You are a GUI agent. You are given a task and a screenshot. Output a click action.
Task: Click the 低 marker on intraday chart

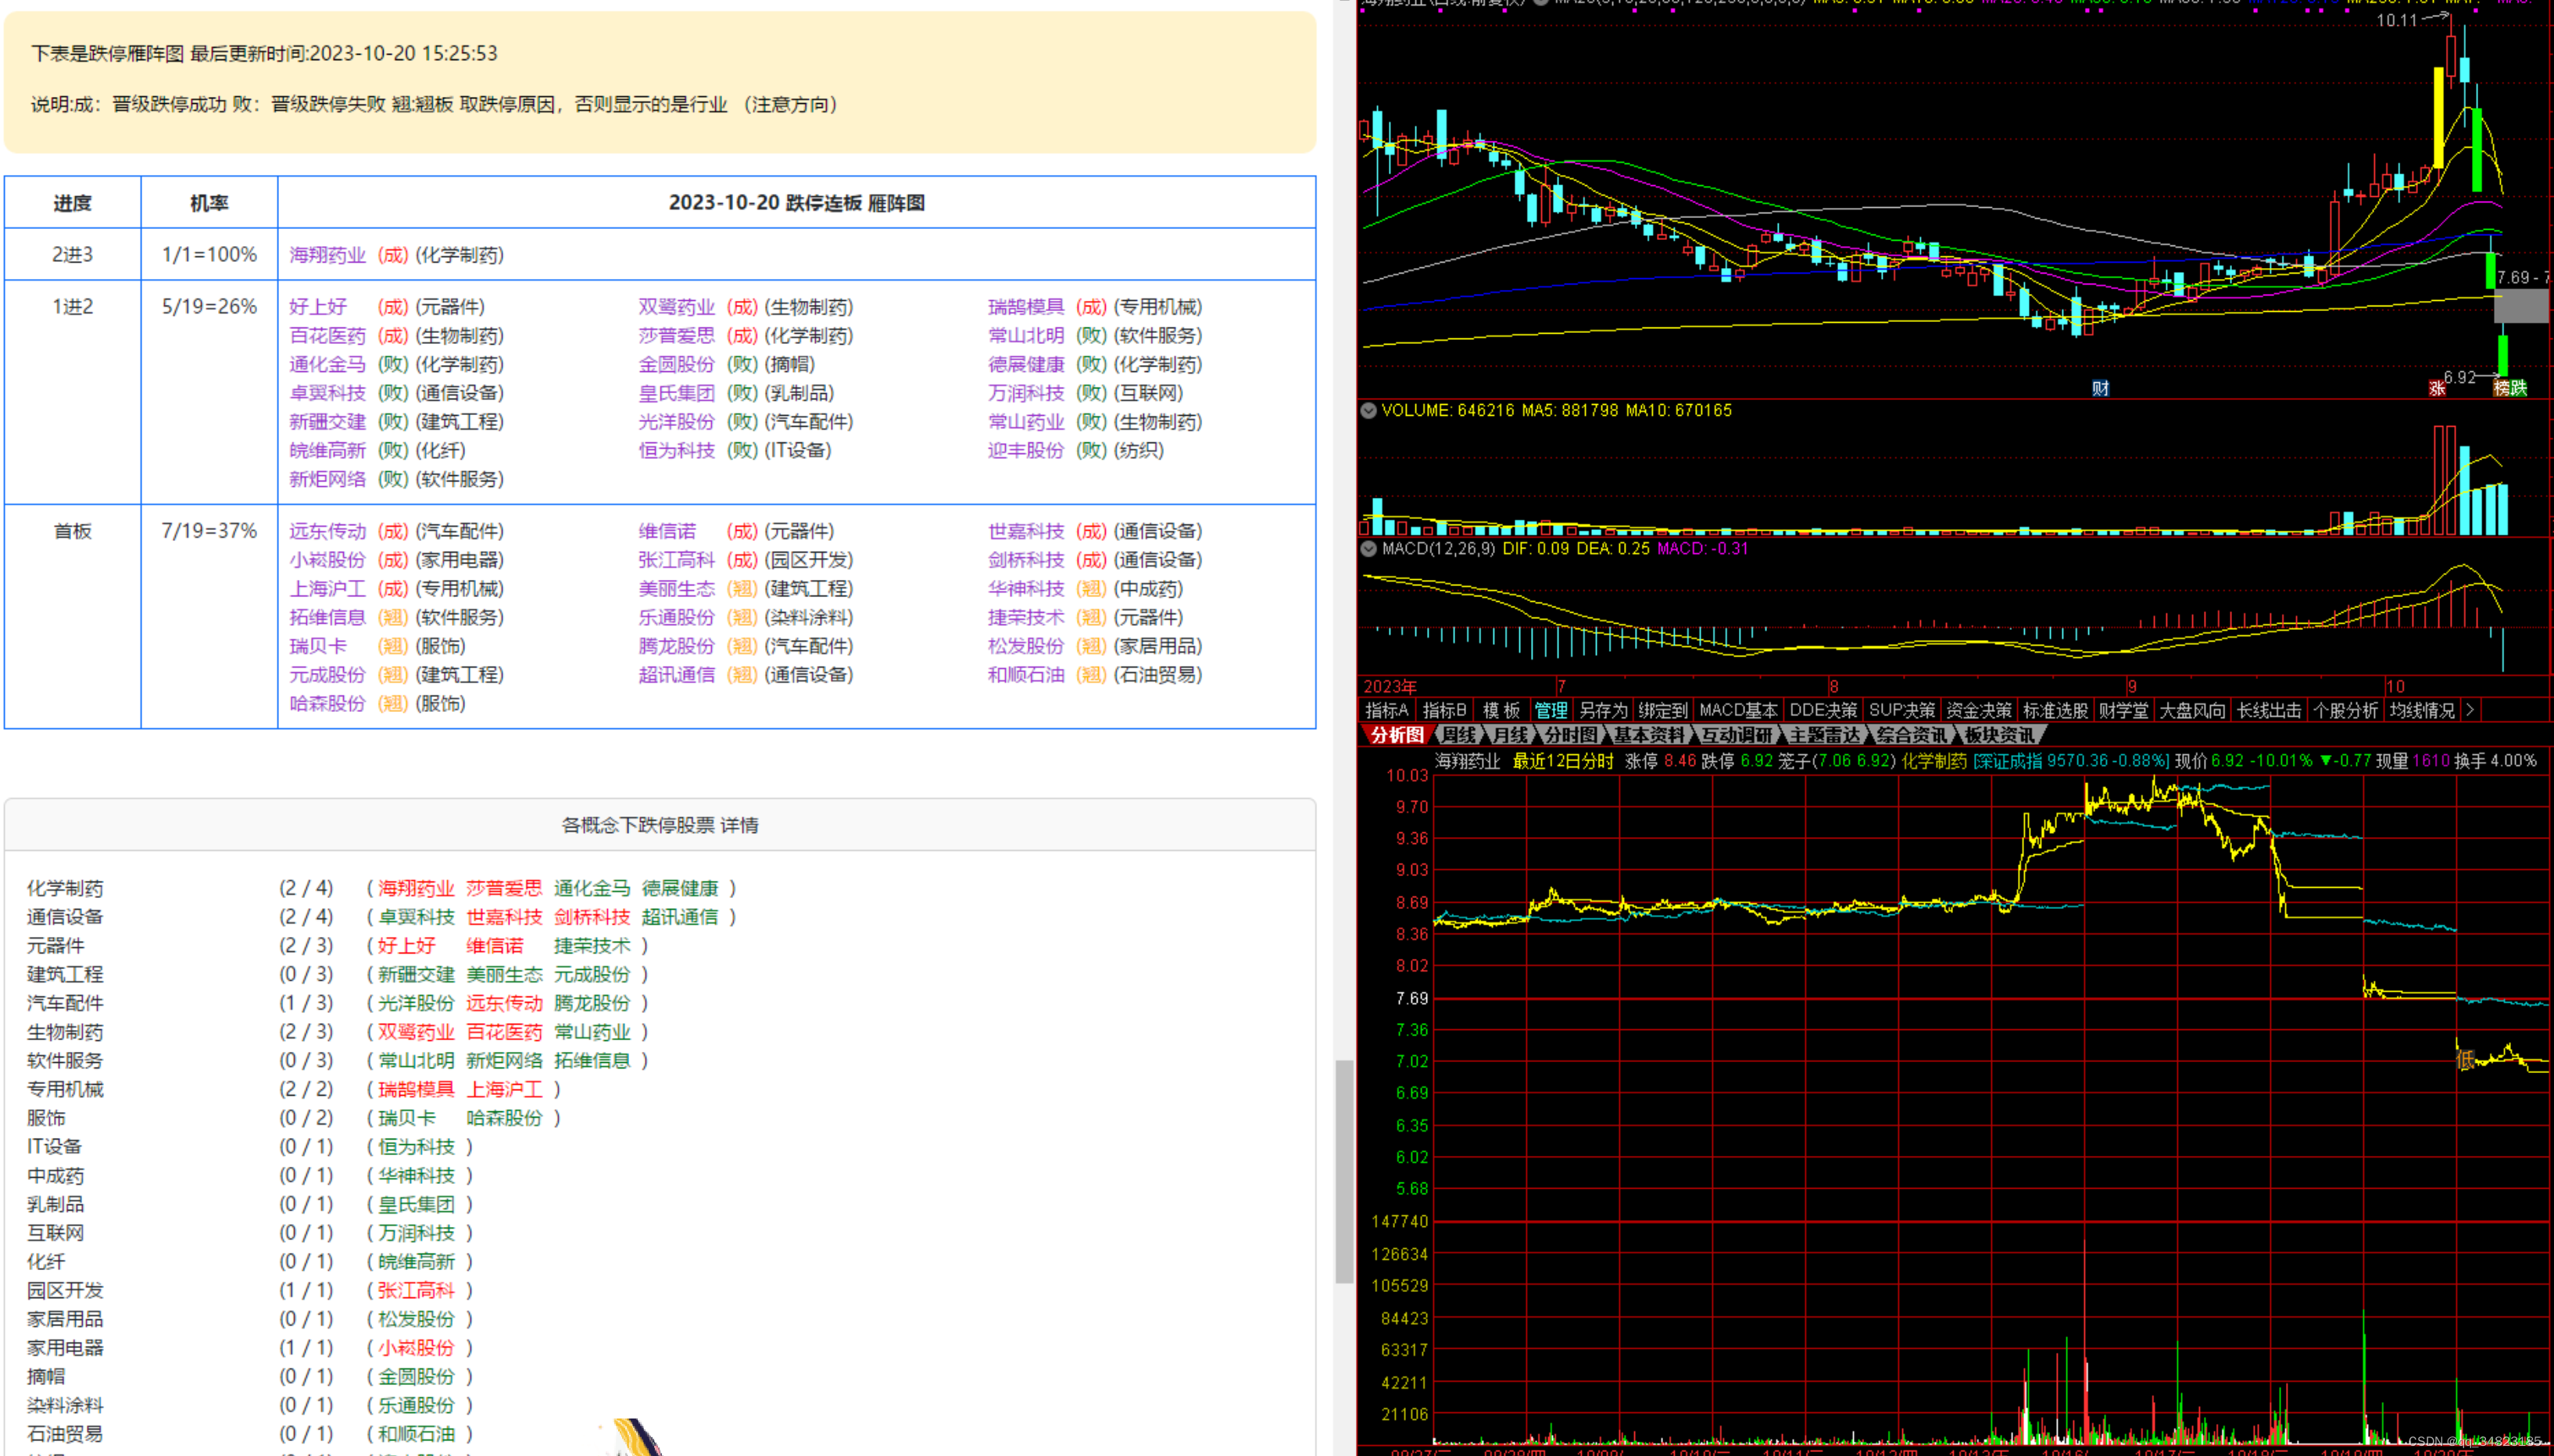click(2466, 1060)
